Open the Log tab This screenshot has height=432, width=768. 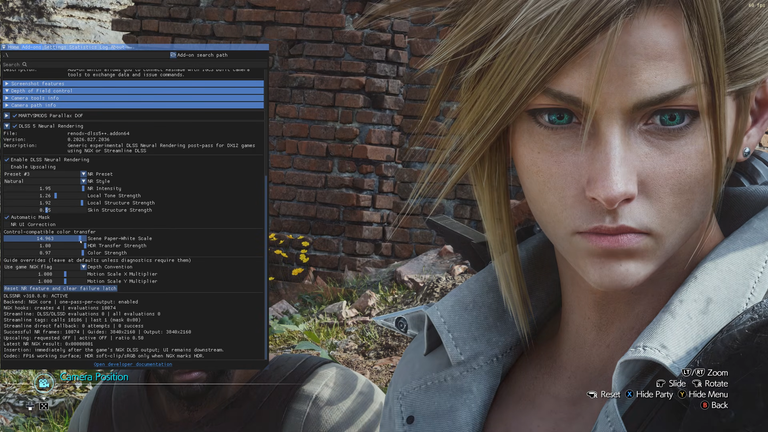[102, 47]
